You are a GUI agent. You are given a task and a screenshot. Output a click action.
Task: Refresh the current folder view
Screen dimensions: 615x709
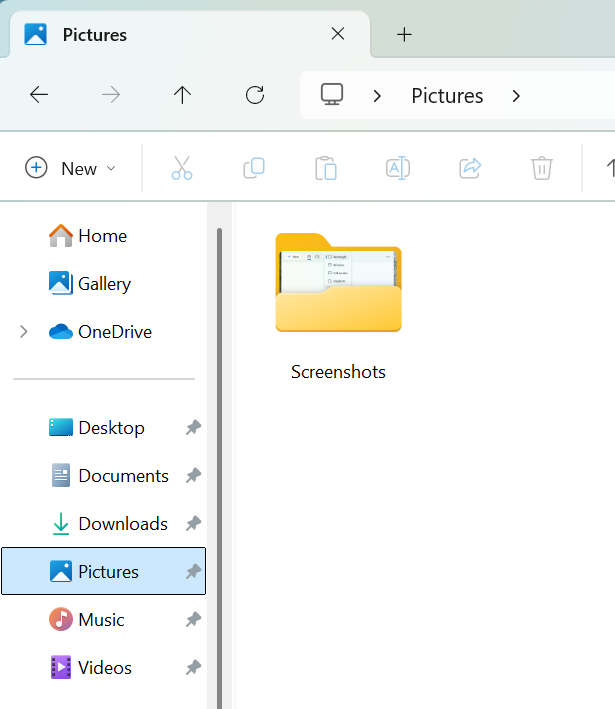pyautogui.click(x=255, y=95)
